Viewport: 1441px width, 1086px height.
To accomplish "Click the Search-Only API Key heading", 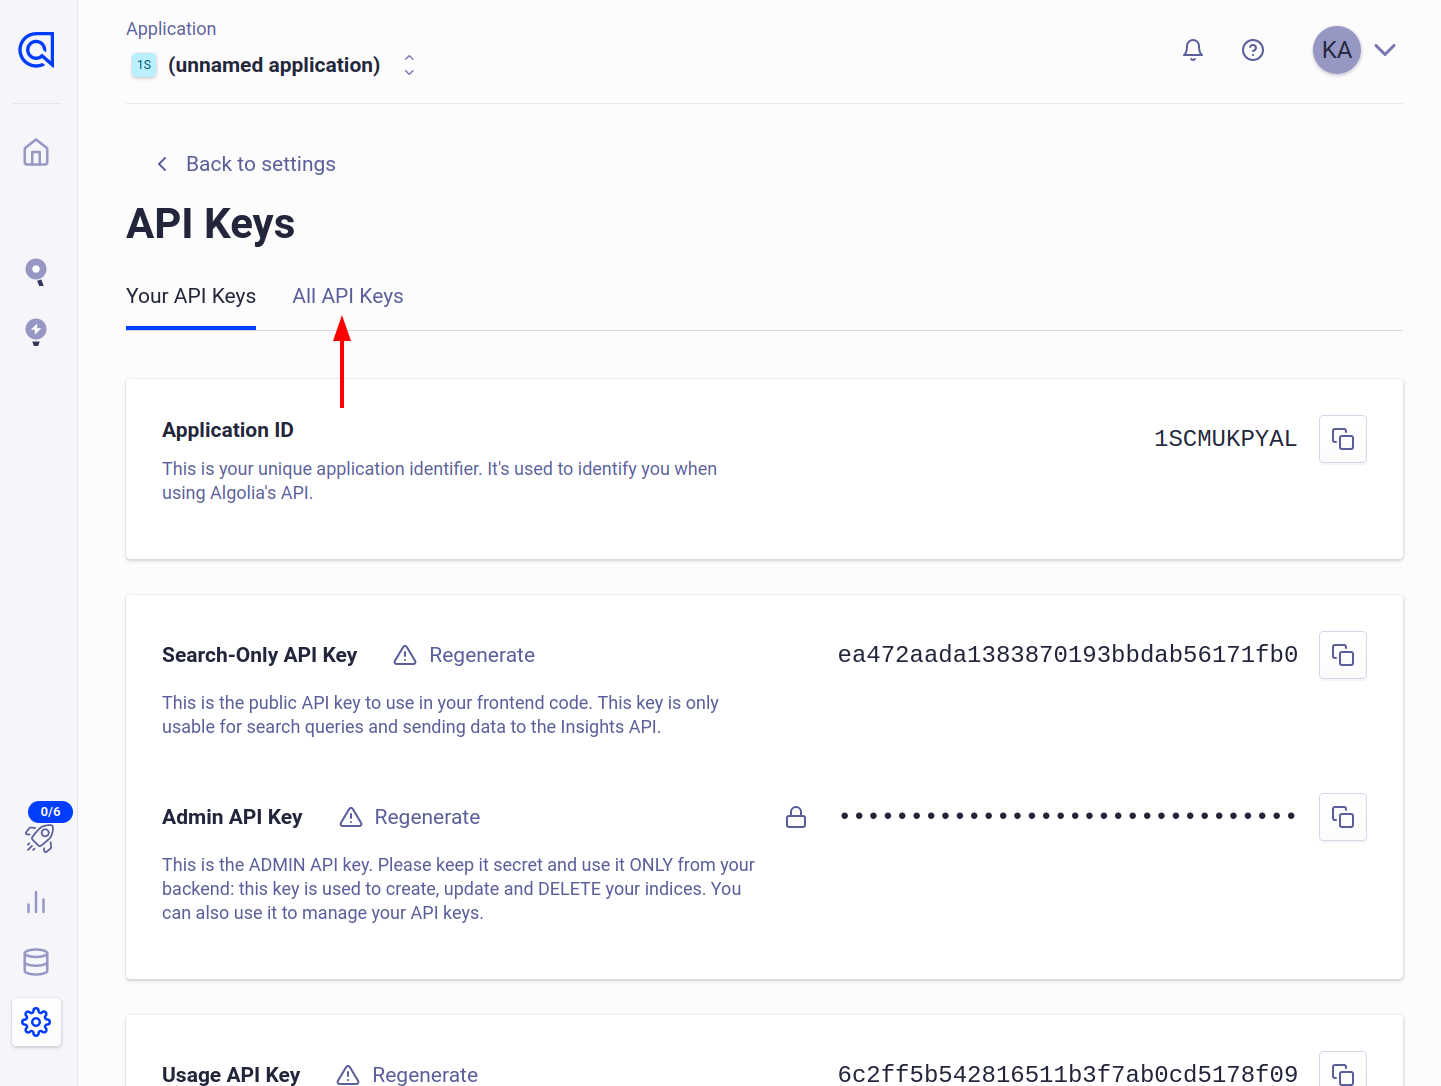I will coord(260,655).
